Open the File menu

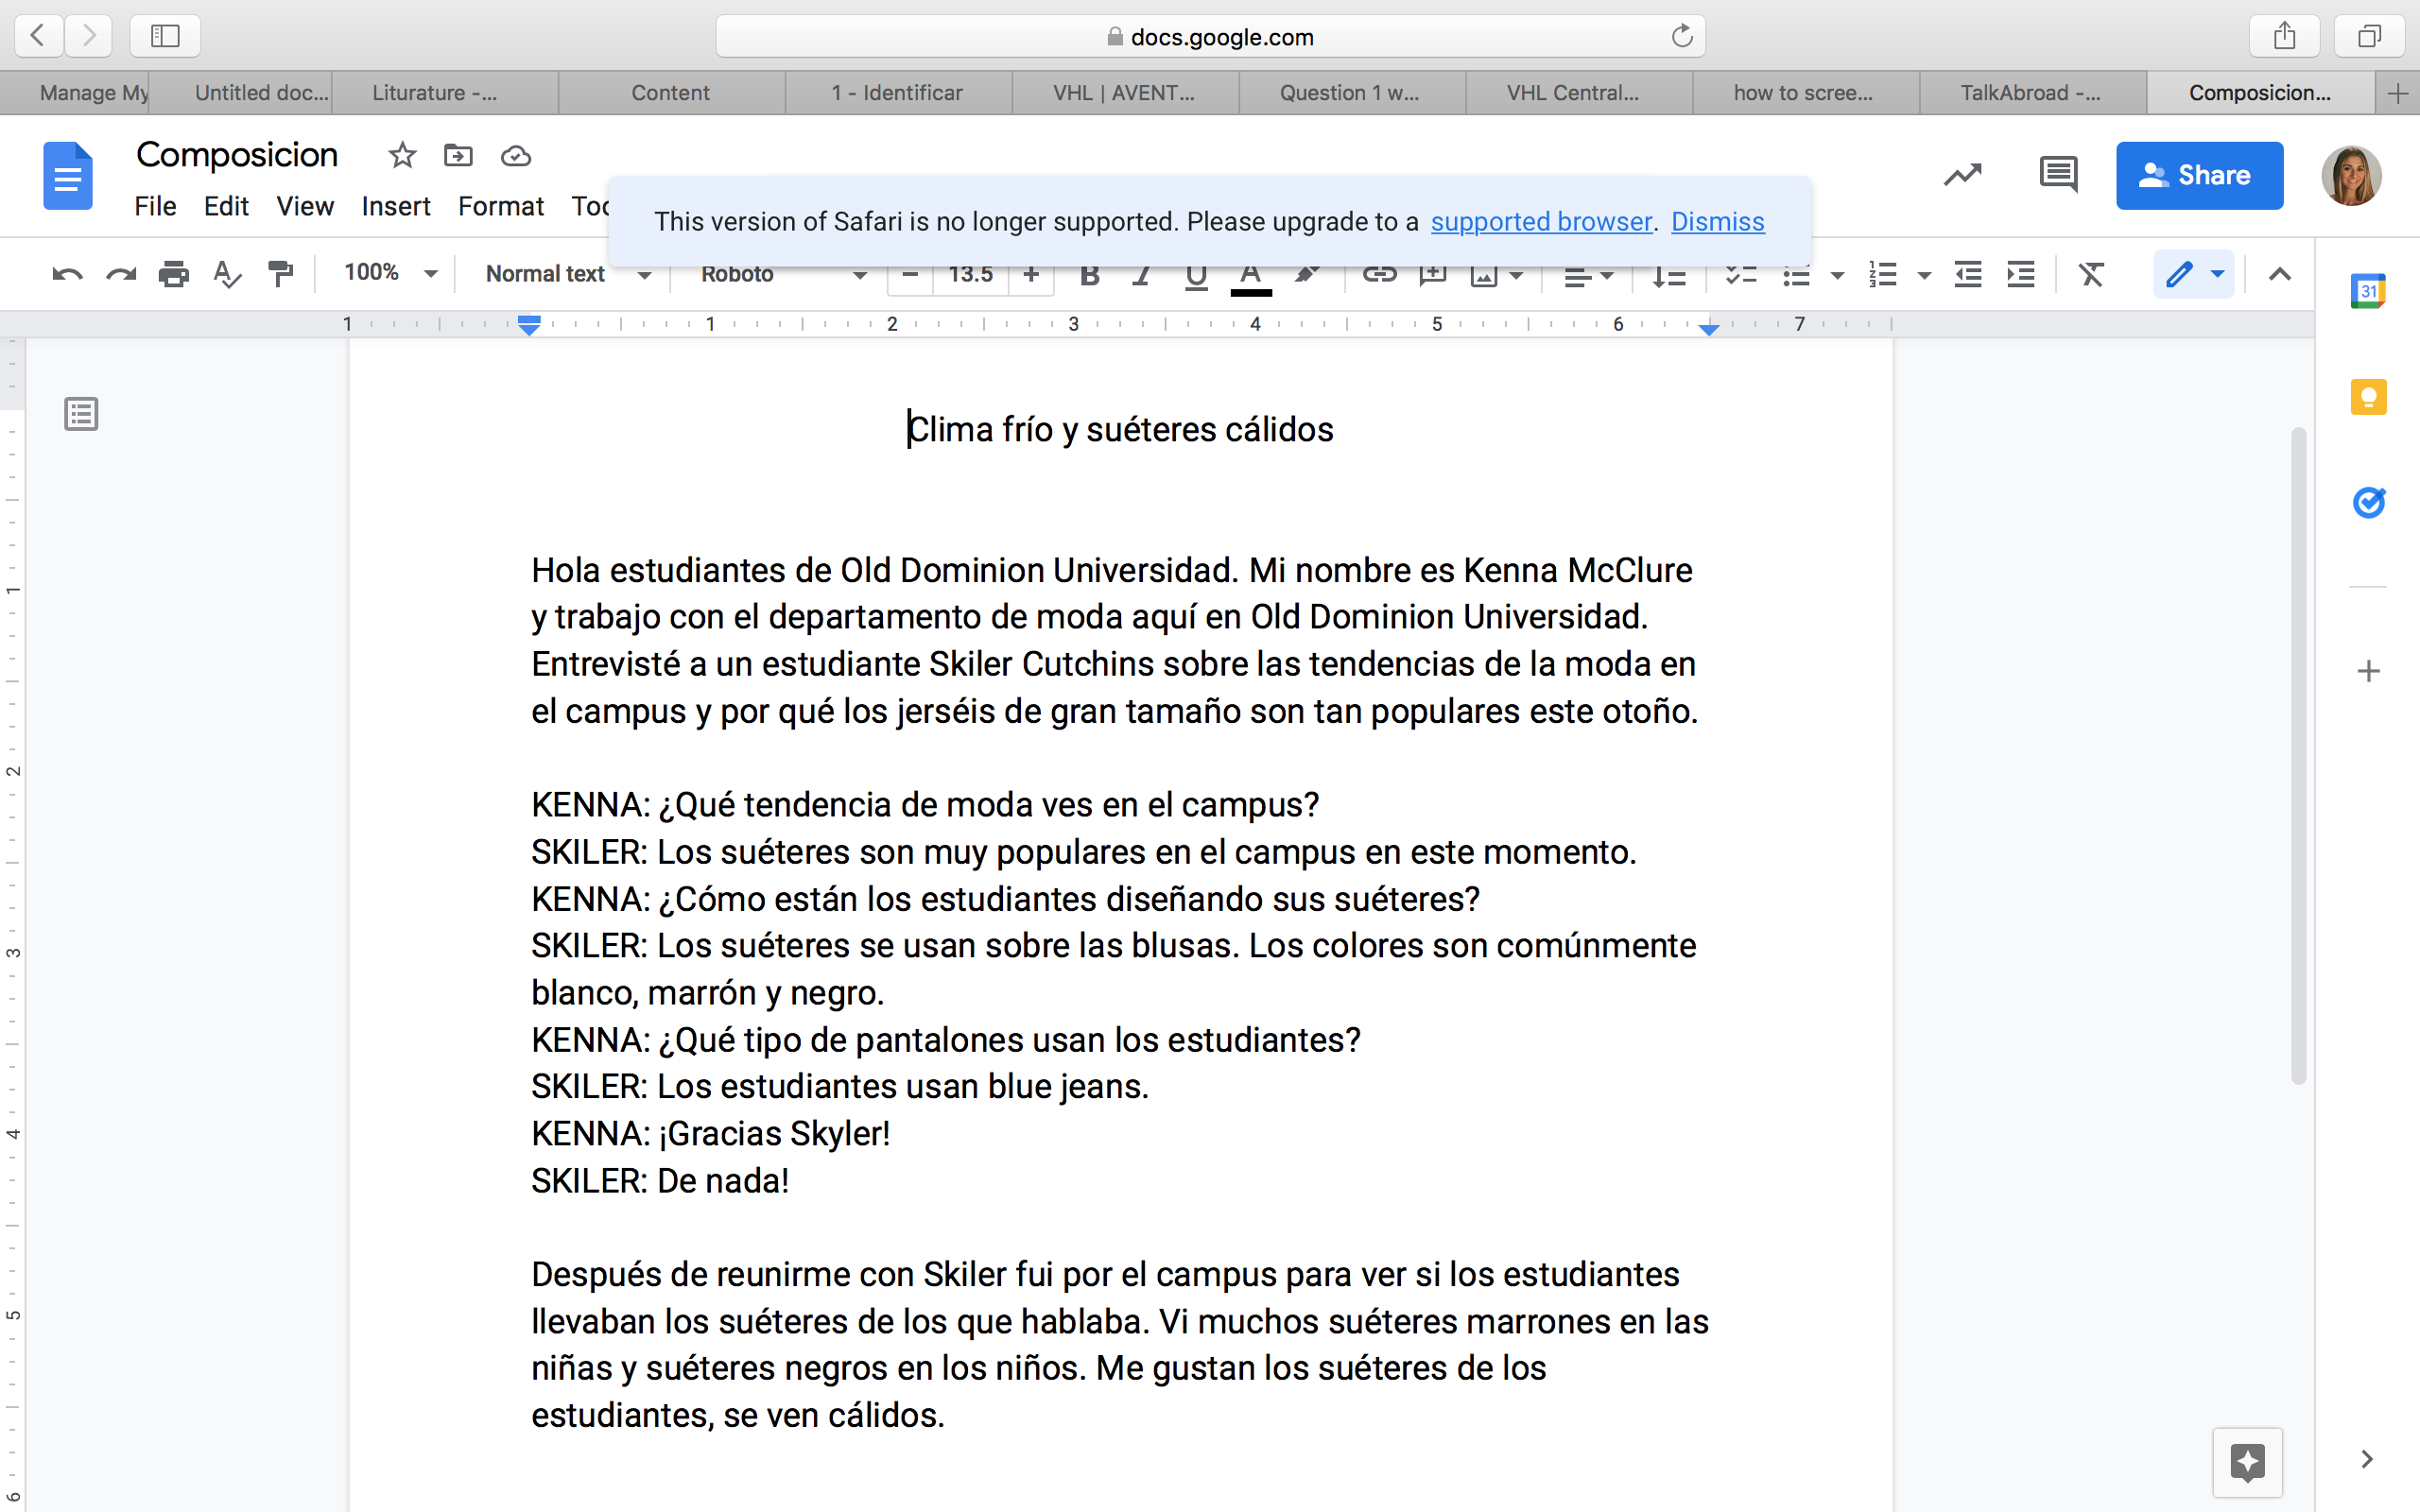coord(155,206)
